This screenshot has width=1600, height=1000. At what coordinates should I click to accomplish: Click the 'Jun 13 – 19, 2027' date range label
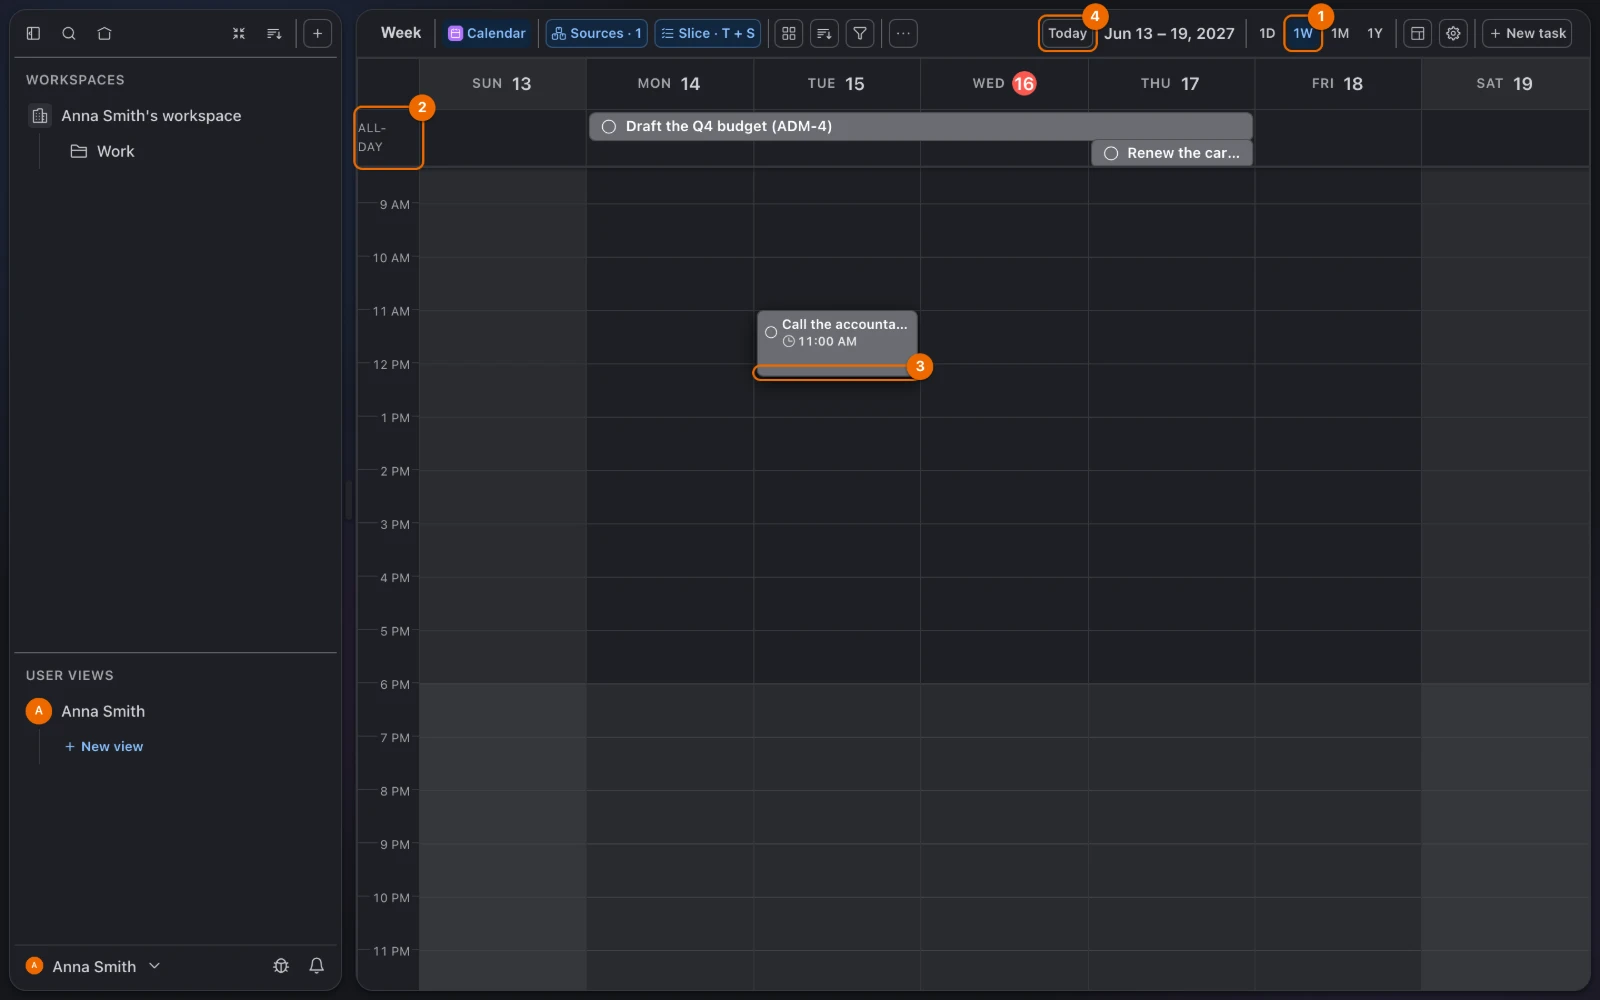pyautogui.click(x=1169, y=33)
